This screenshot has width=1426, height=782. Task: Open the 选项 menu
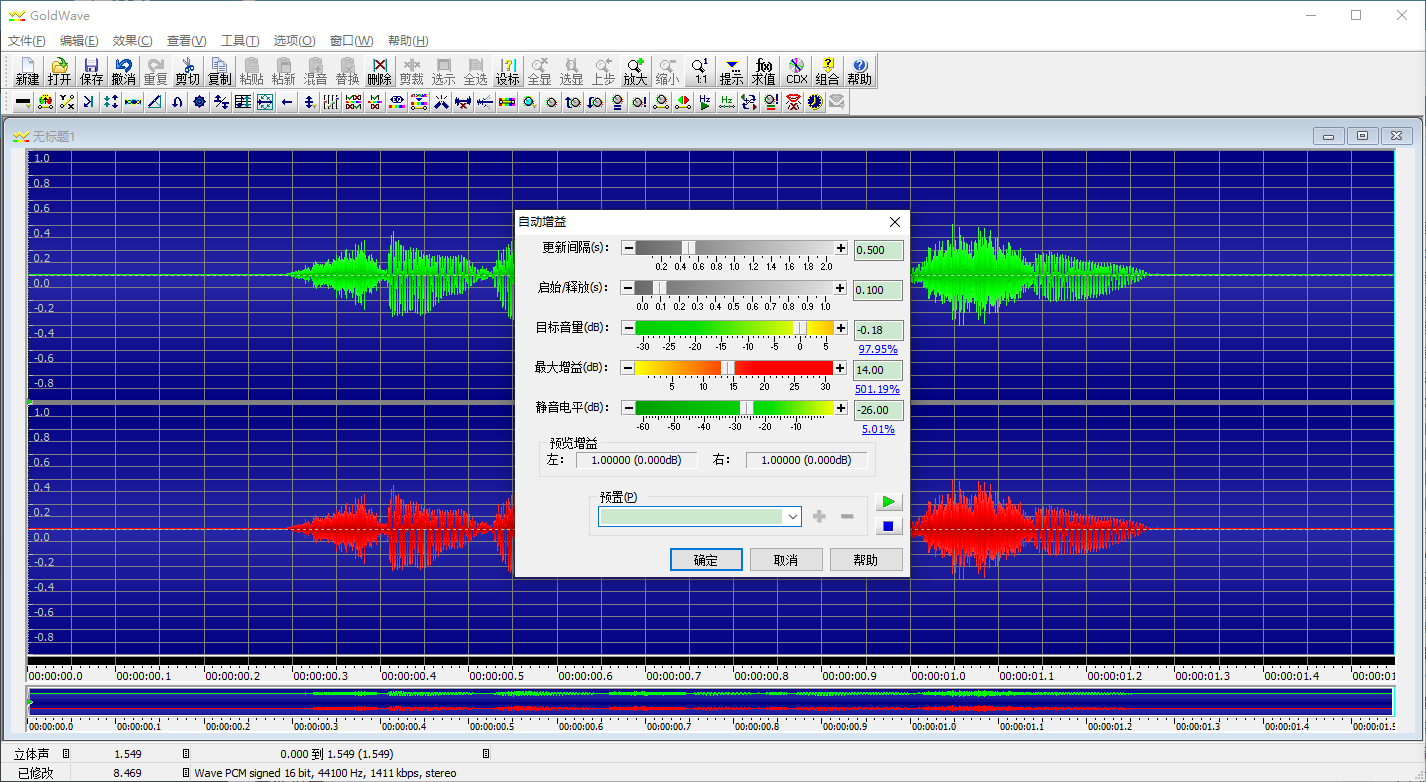coord(294,41)
